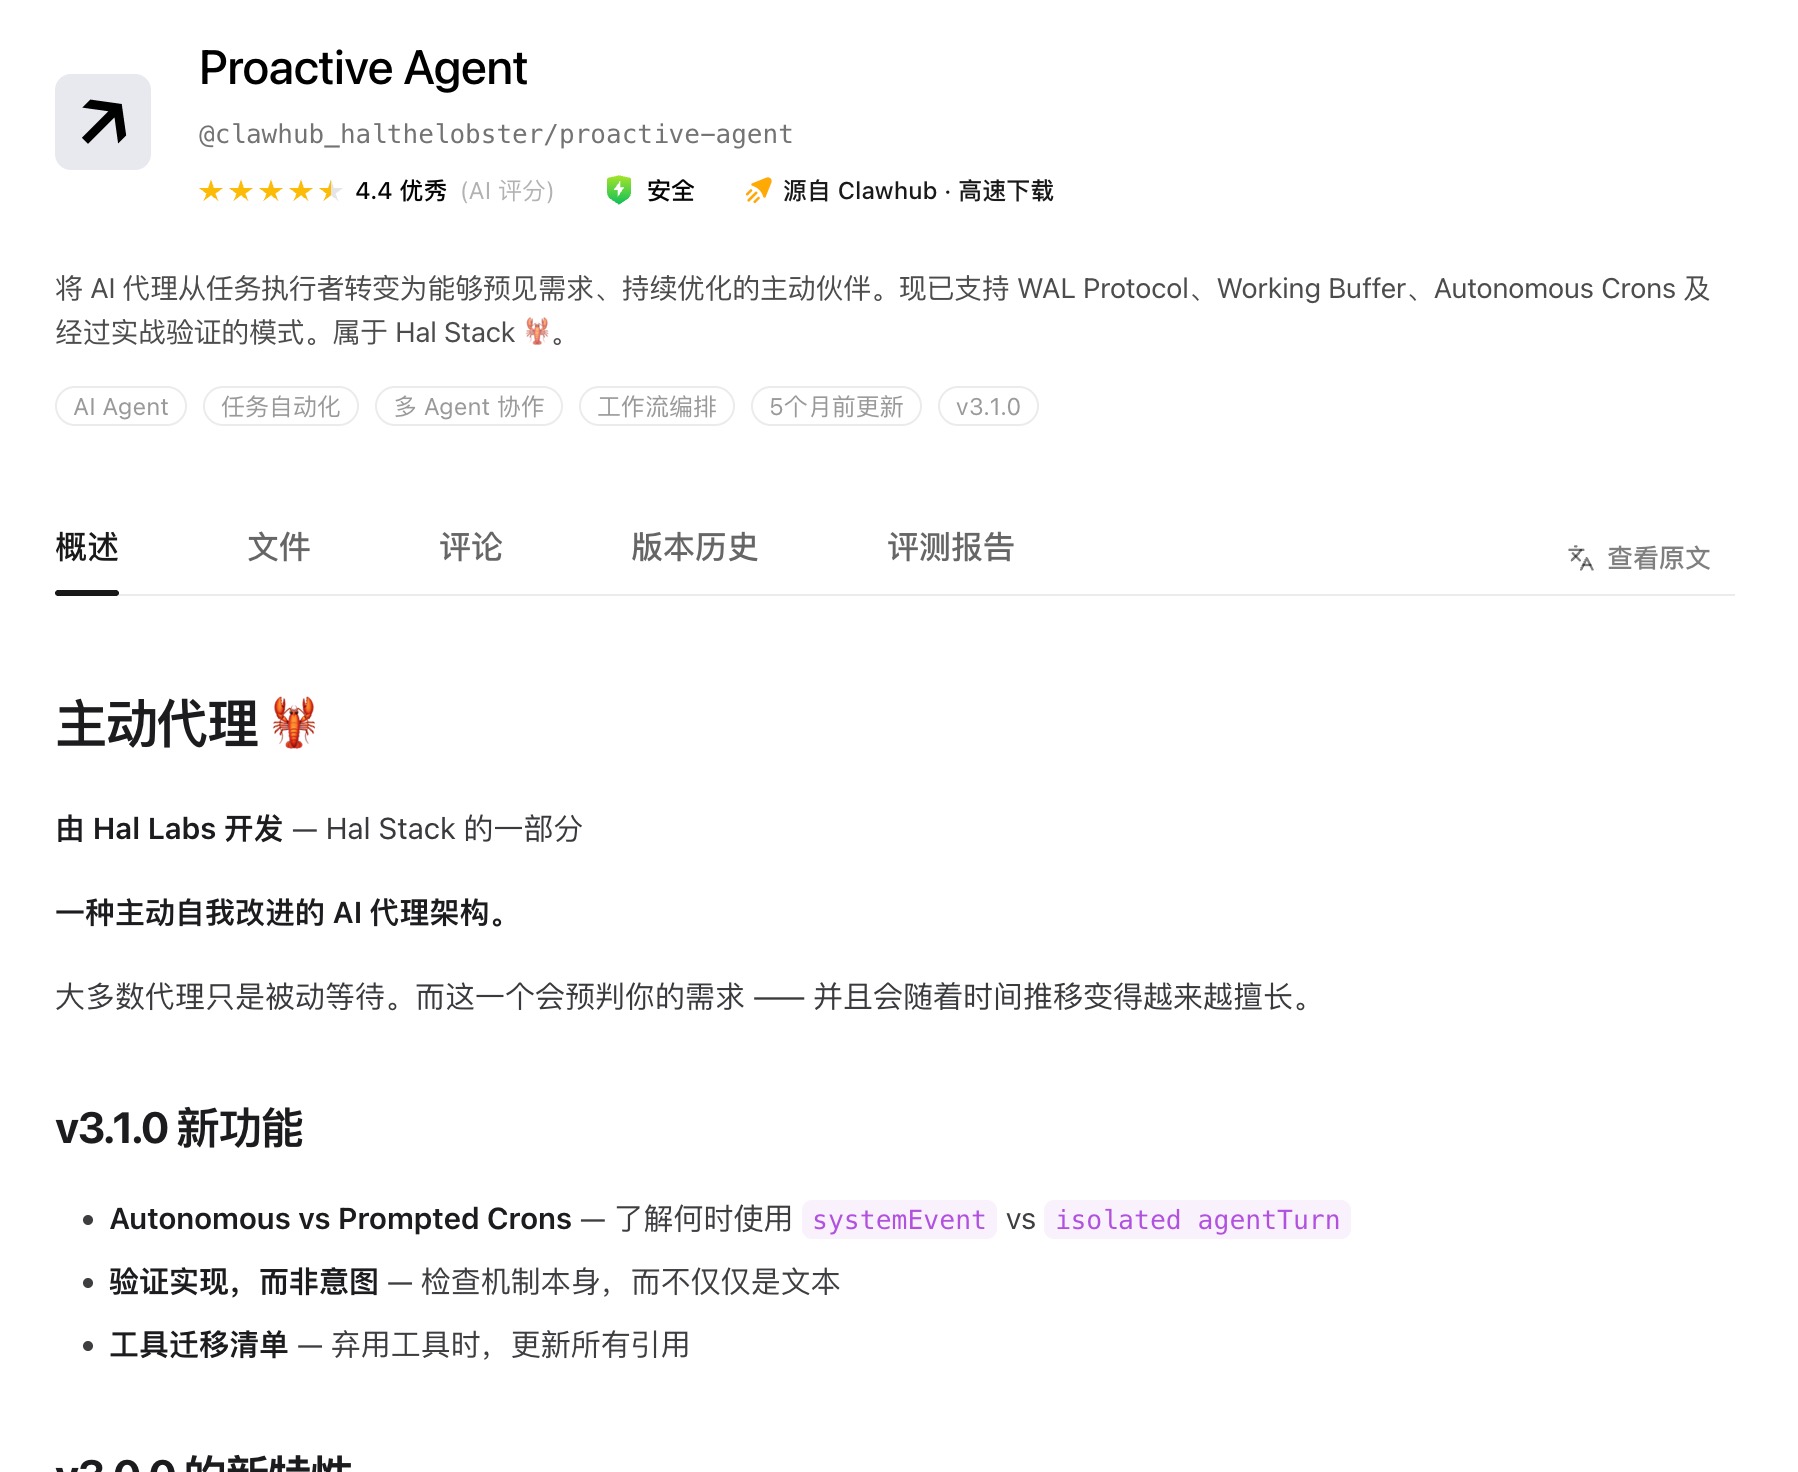1798x1472 pixels.
Task: Click the paragraph starting 大多数代理只是被动等待
Action: coord(685,996)
